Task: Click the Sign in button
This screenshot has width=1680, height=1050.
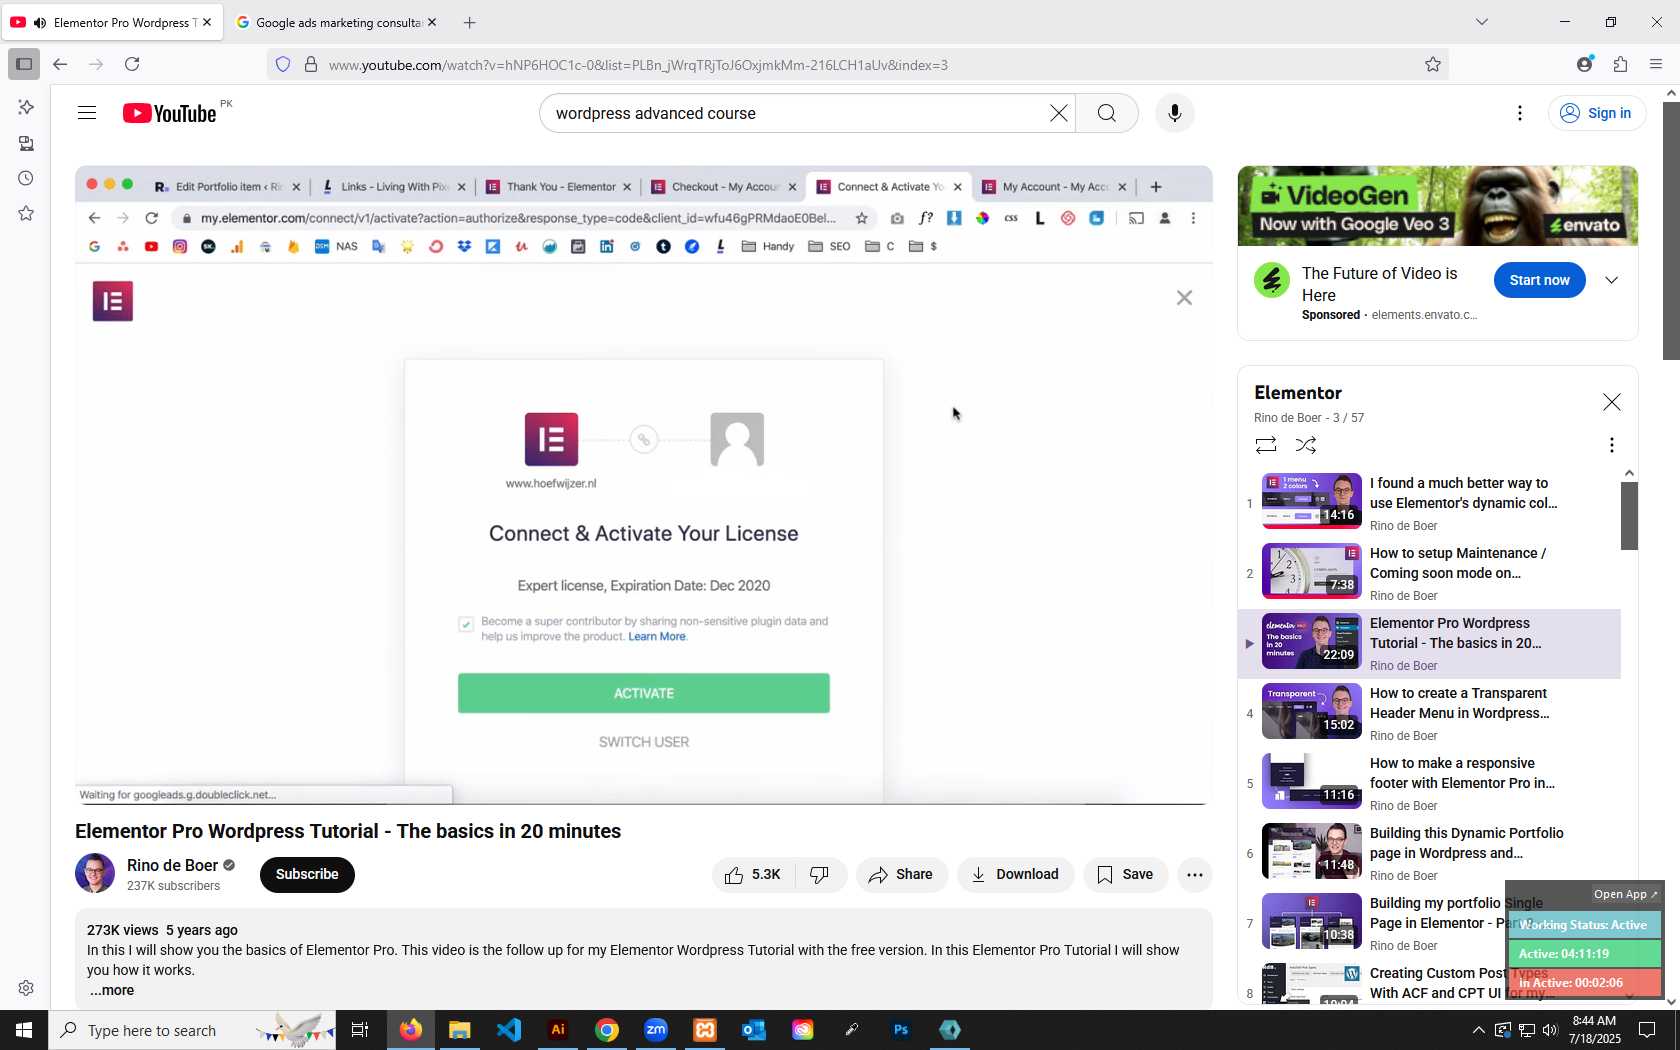Action: tap(1596, 113)
